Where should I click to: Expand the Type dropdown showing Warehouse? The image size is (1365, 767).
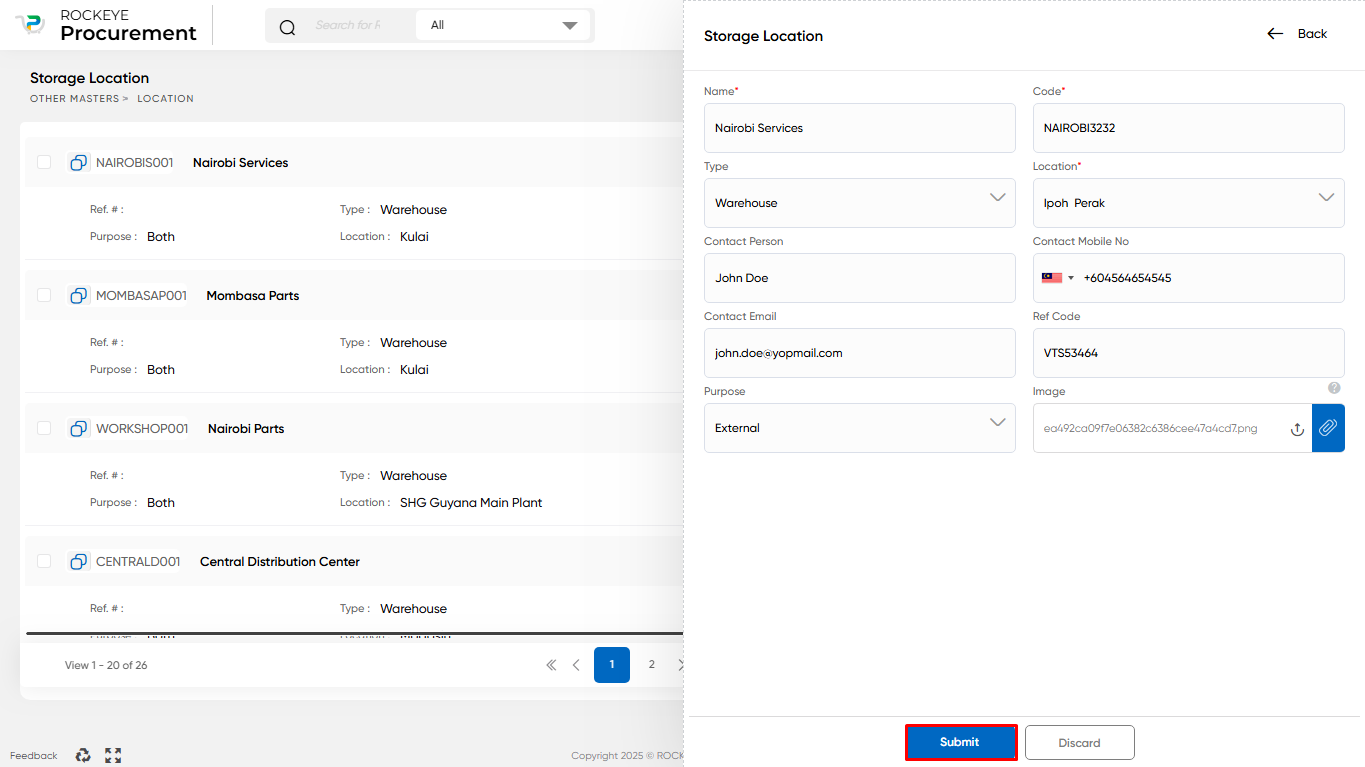860,203
